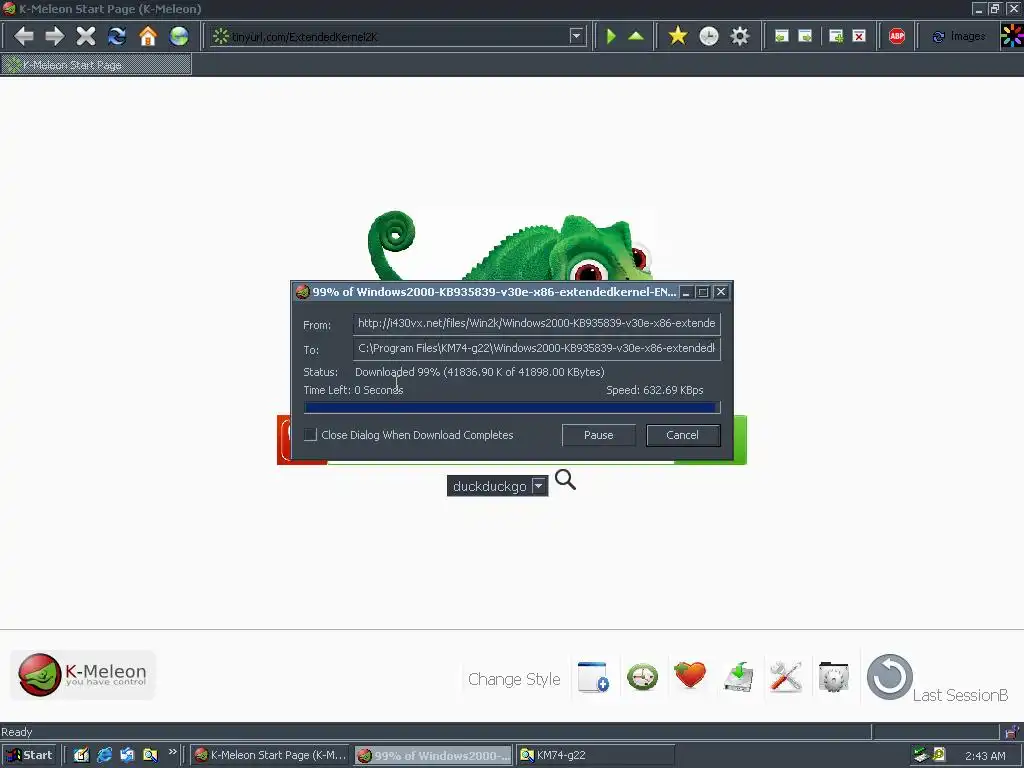Click the Show Desktop quick launch icon
The width and height of the screenshot is (1024, 768).
pyautogui.click(x=82, y=755)
